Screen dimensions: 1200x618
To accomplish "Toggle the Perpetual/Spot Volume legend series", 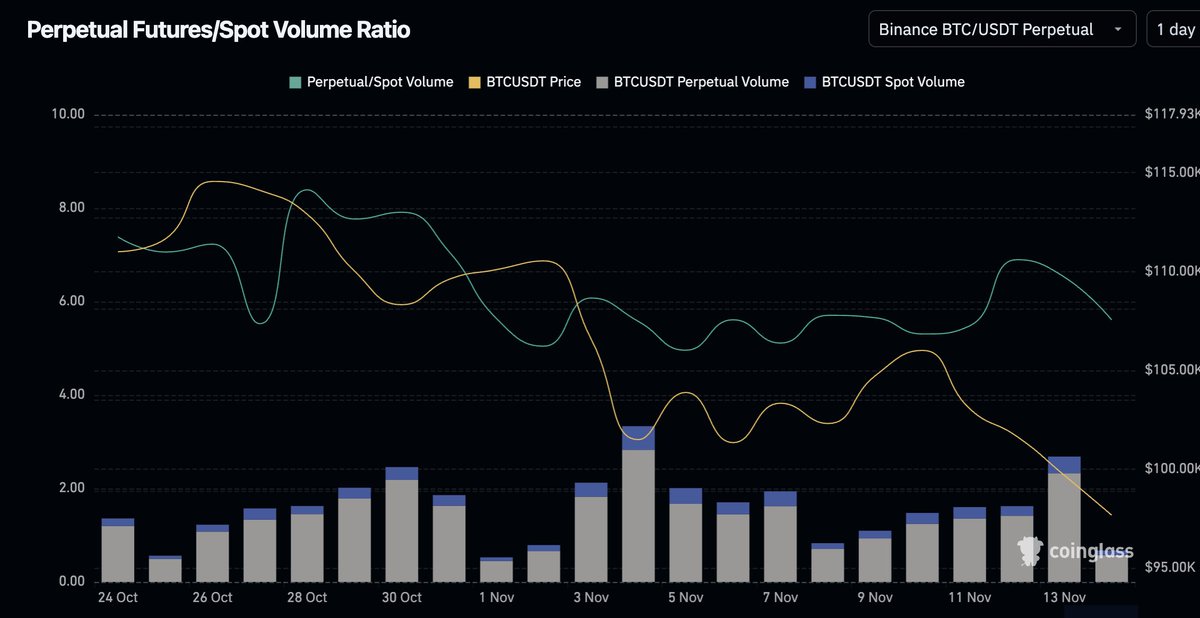I will (371, 82).
